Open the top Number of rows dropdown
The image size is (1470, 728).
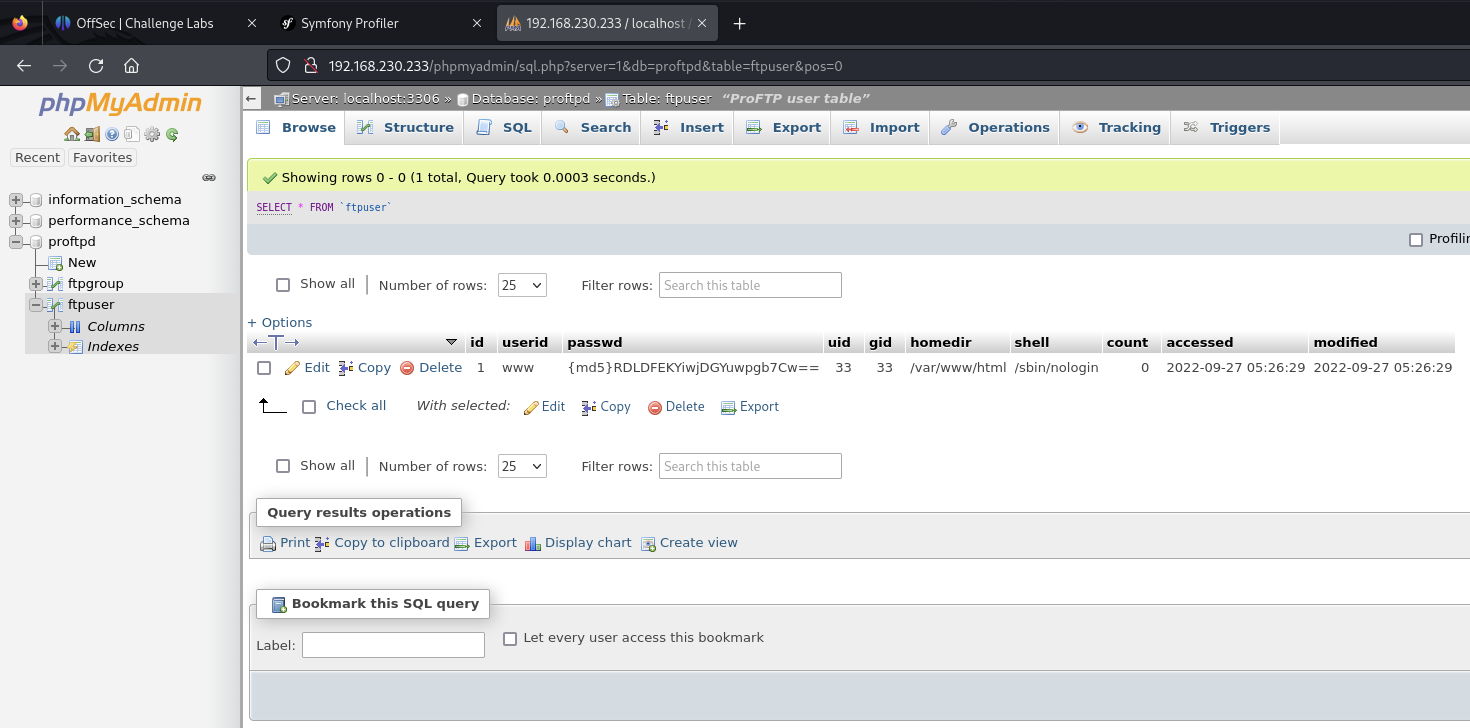pos(522,285)
